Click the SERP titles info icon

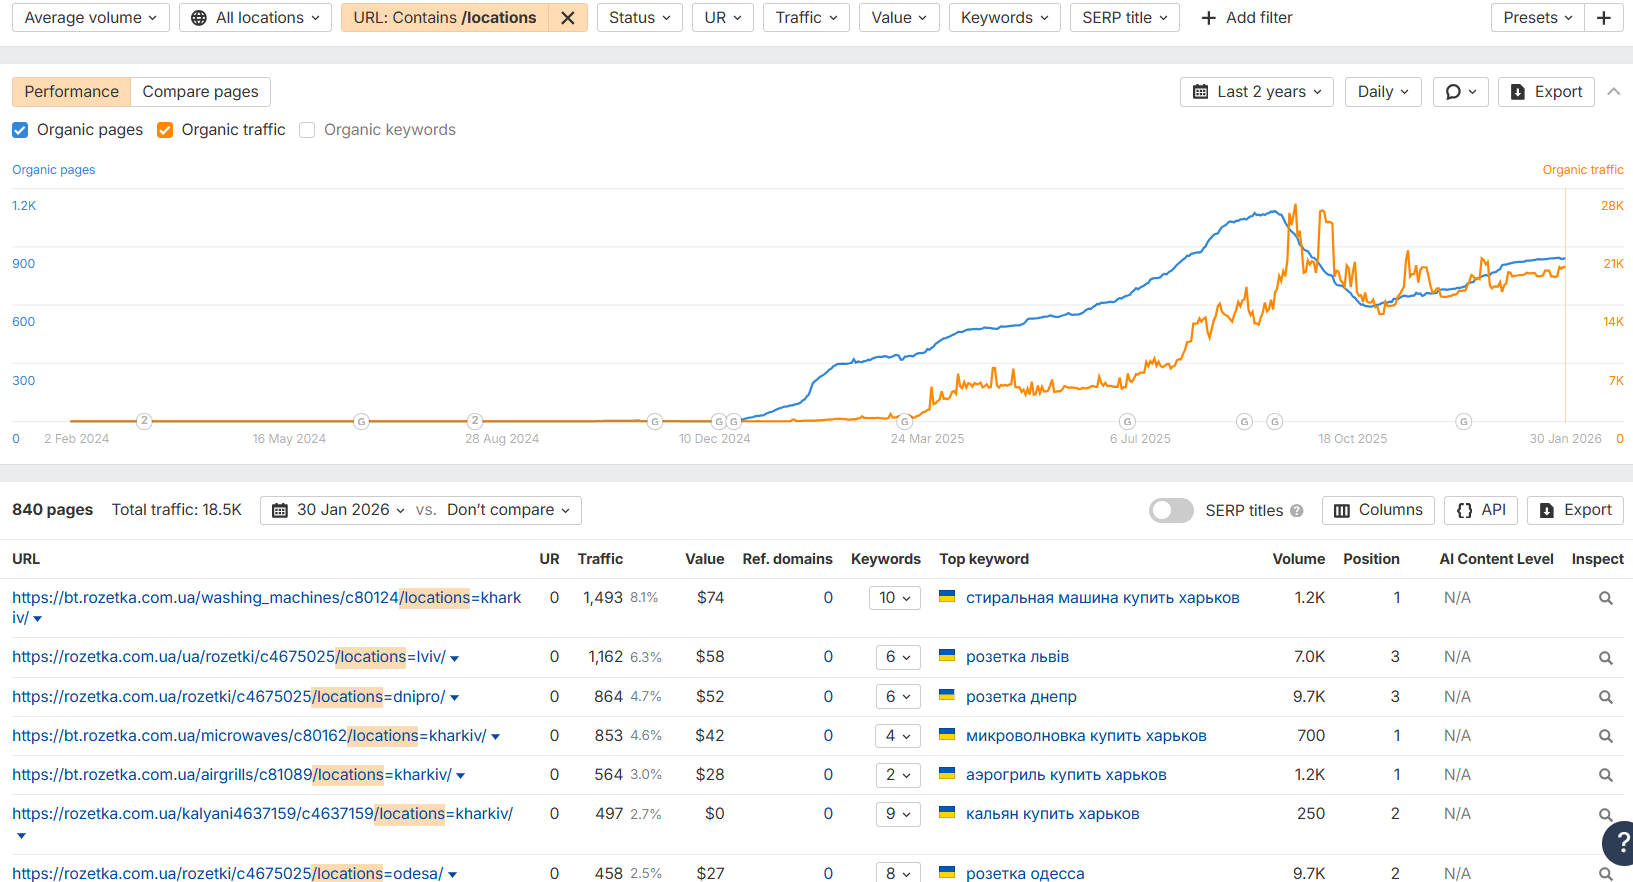point(1296,511)
